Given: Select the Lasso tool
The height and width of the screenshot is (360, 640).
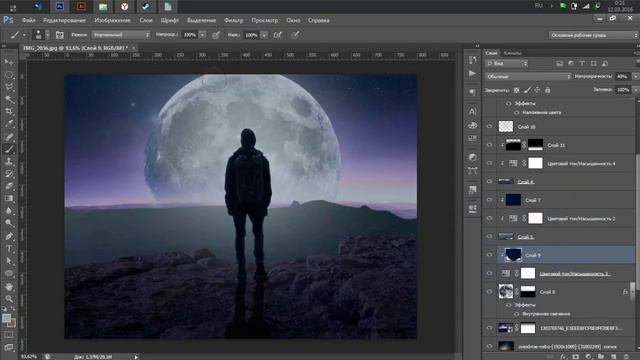Looking at the screenshot, I should 9,87.
